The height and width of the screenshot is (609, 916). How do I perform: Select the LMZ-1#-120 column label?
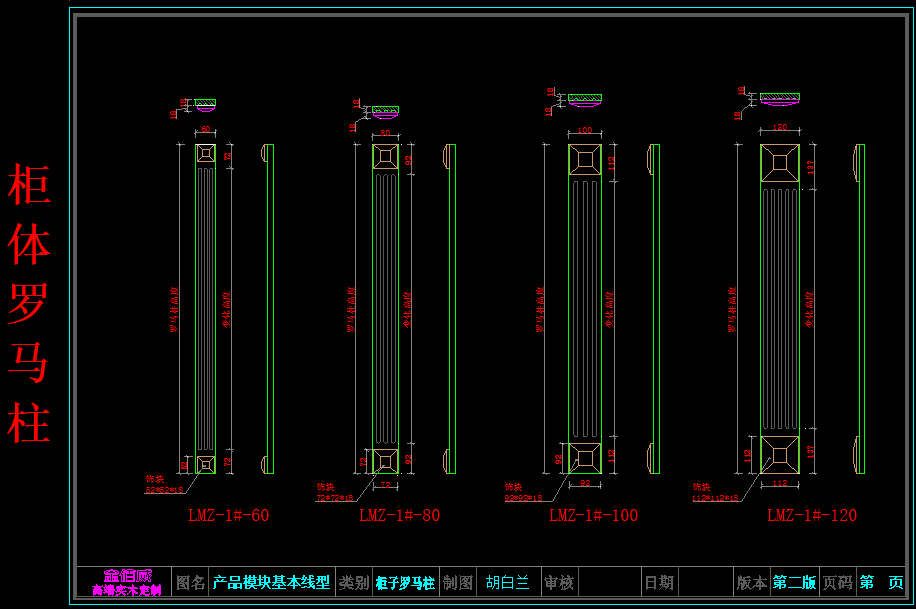(x=811, y=516)
